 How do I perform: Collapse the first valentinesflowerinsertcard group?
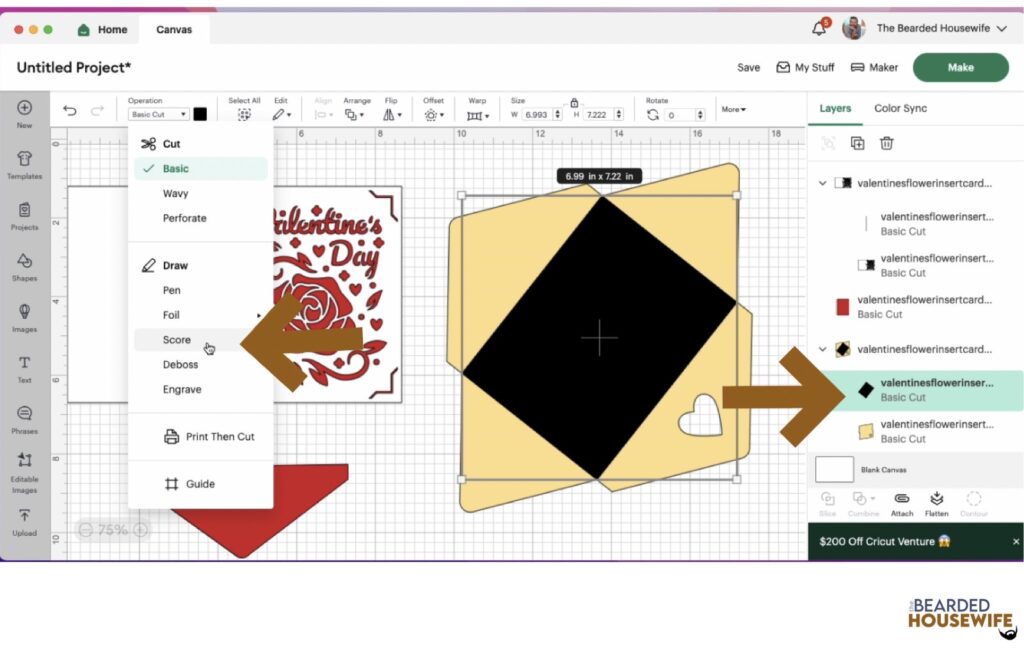coord(823,183)
